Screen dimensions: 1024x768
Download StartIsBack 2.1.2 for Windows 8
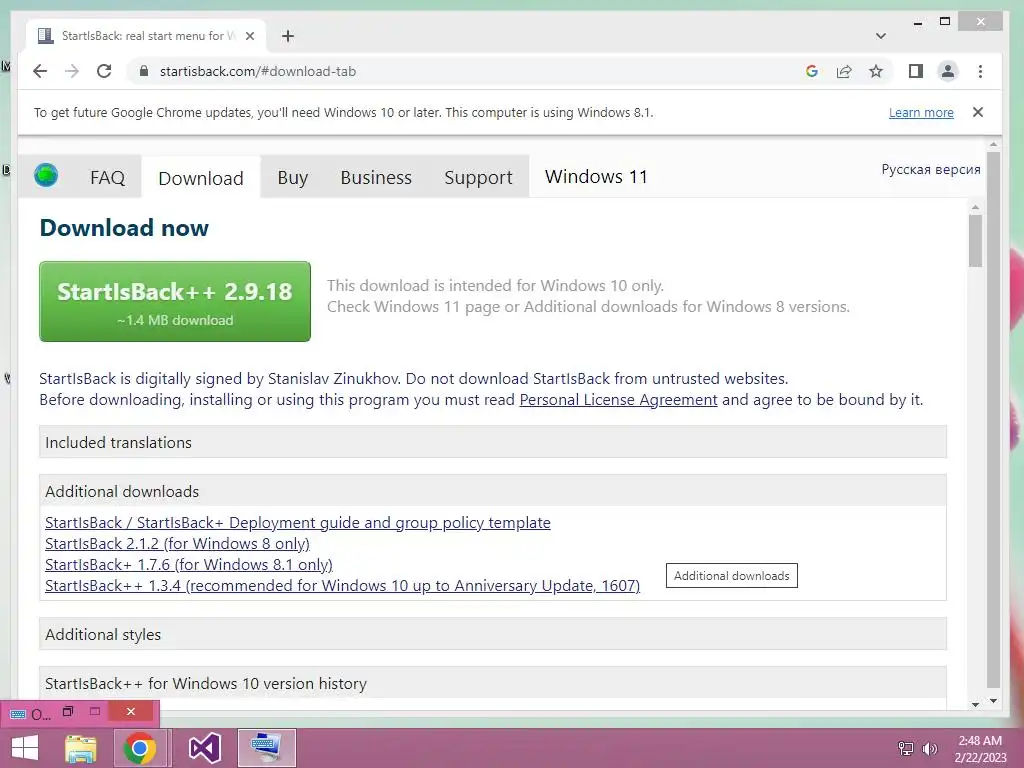[x=177, y=543]
